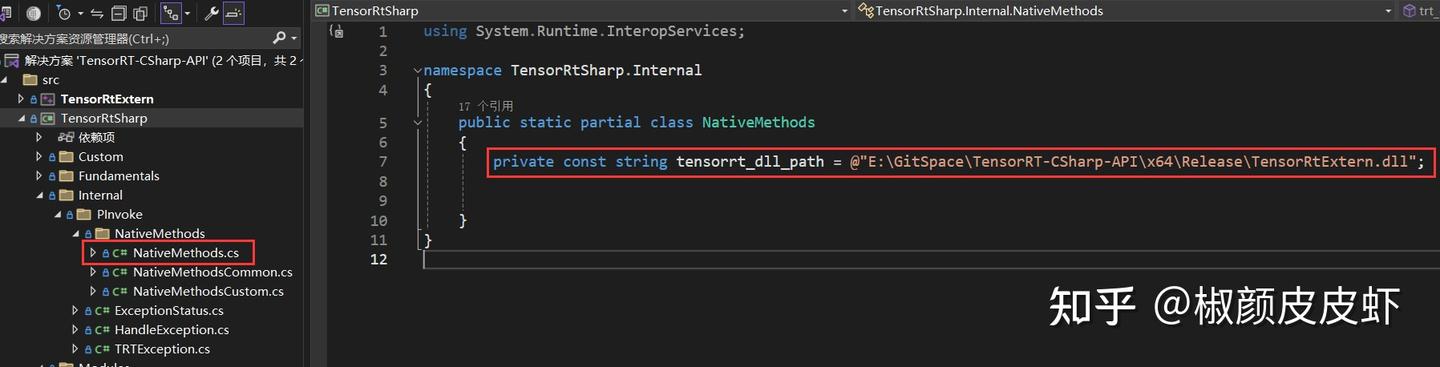The height and width of the screenshot is (367, 1440).
Task: Open ExceptionStatus.cs file
Action: coord(168,311)
